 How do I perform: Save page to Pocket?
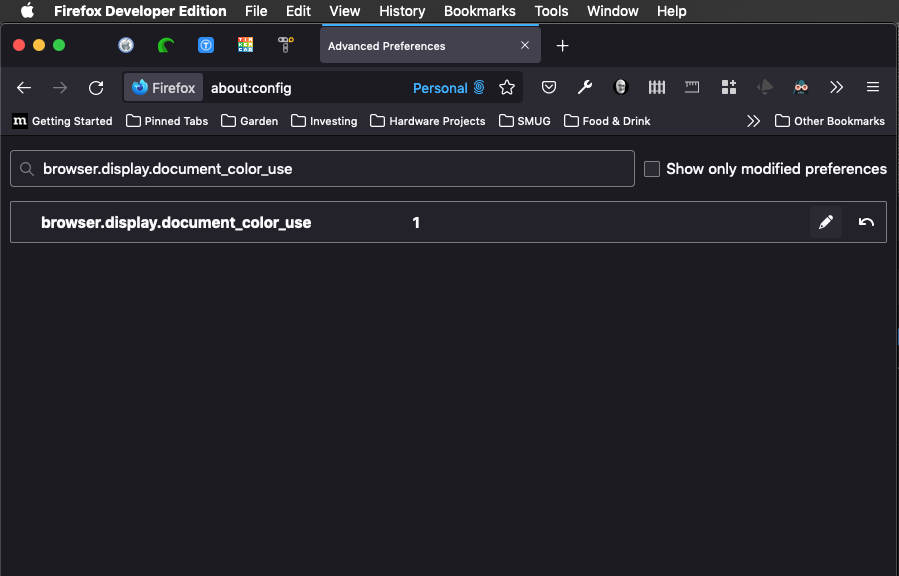[549, 87]
